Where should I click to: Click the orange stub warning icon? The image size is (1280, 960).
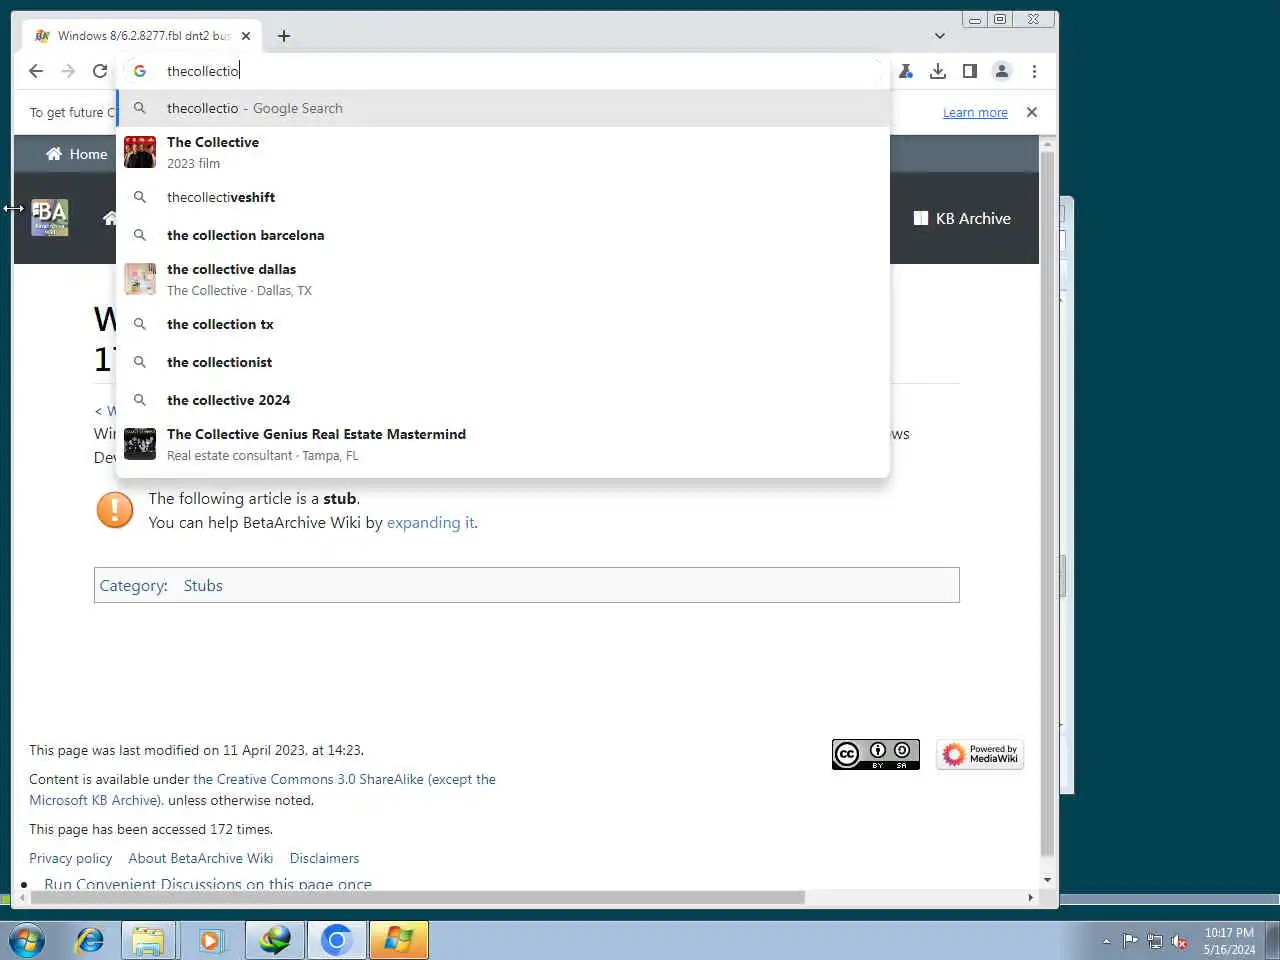115,510
